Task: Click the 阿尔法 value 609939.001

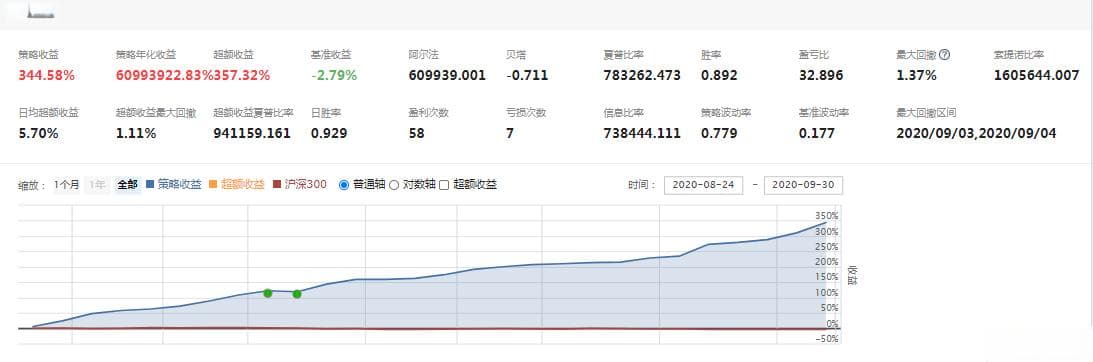Action: [447, 75]
